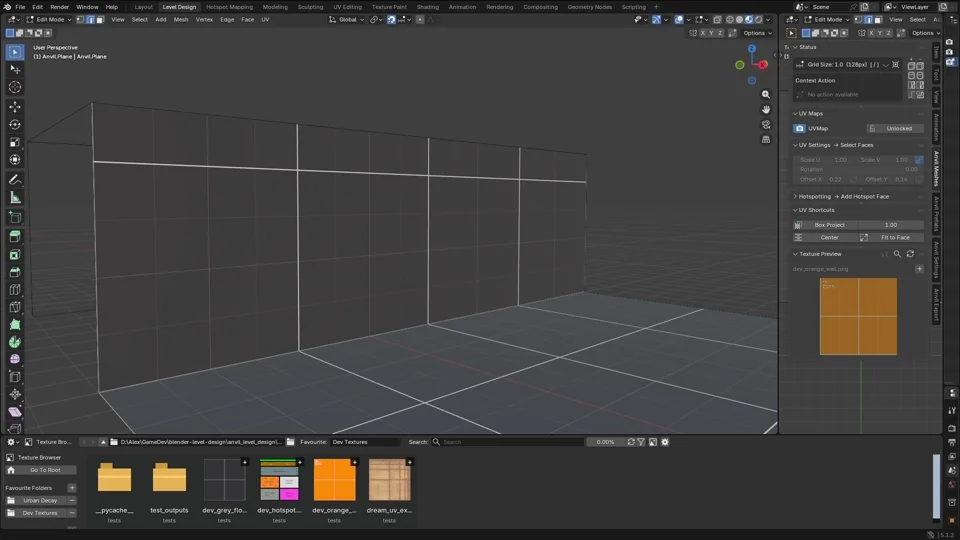960x540 pixels.
Task: Collapse the Texture Preview section
Action: (795, 254)
